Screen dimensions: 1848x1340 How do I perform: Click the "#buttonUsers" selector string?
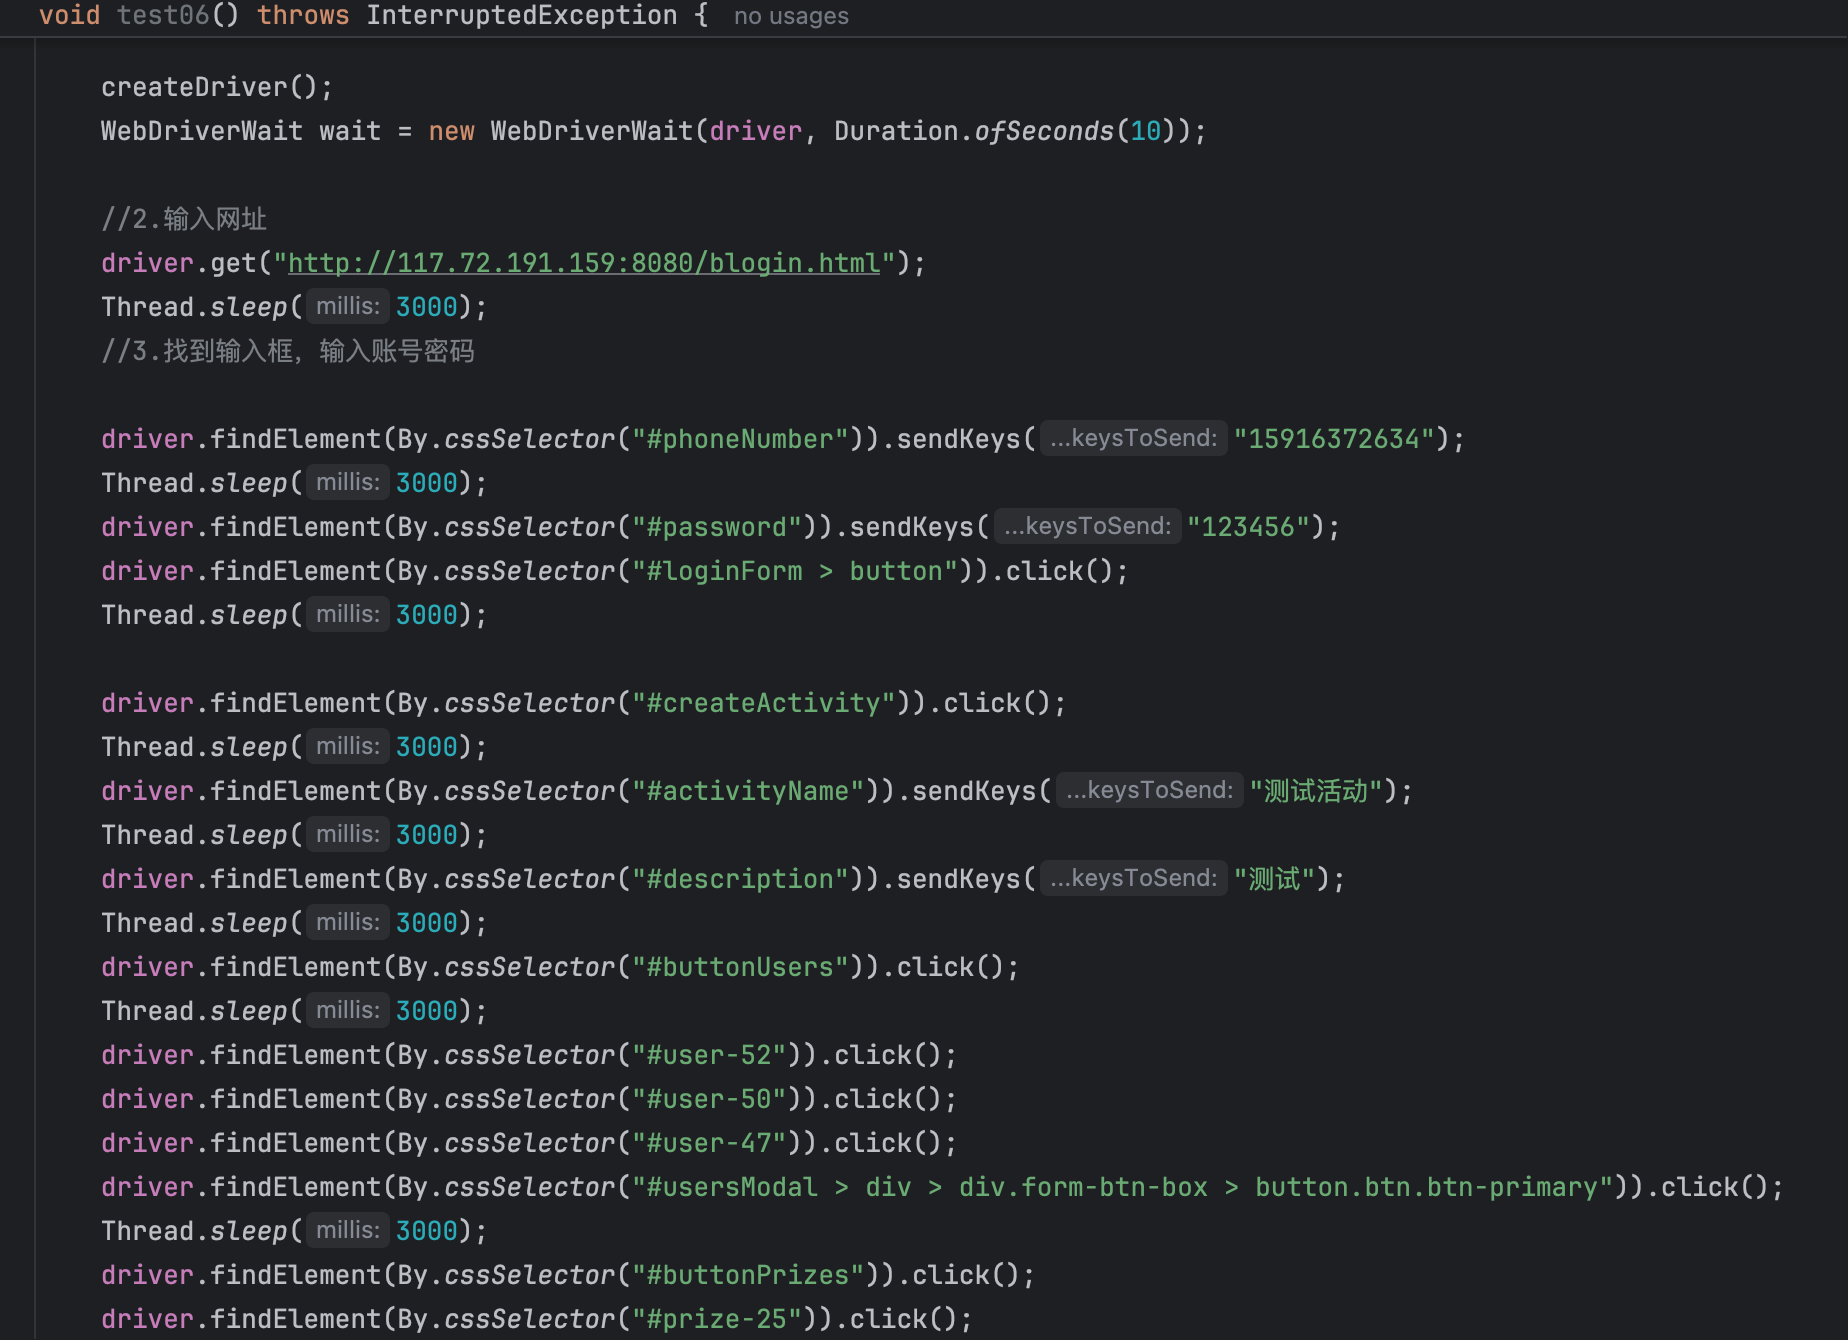[740, 967]
